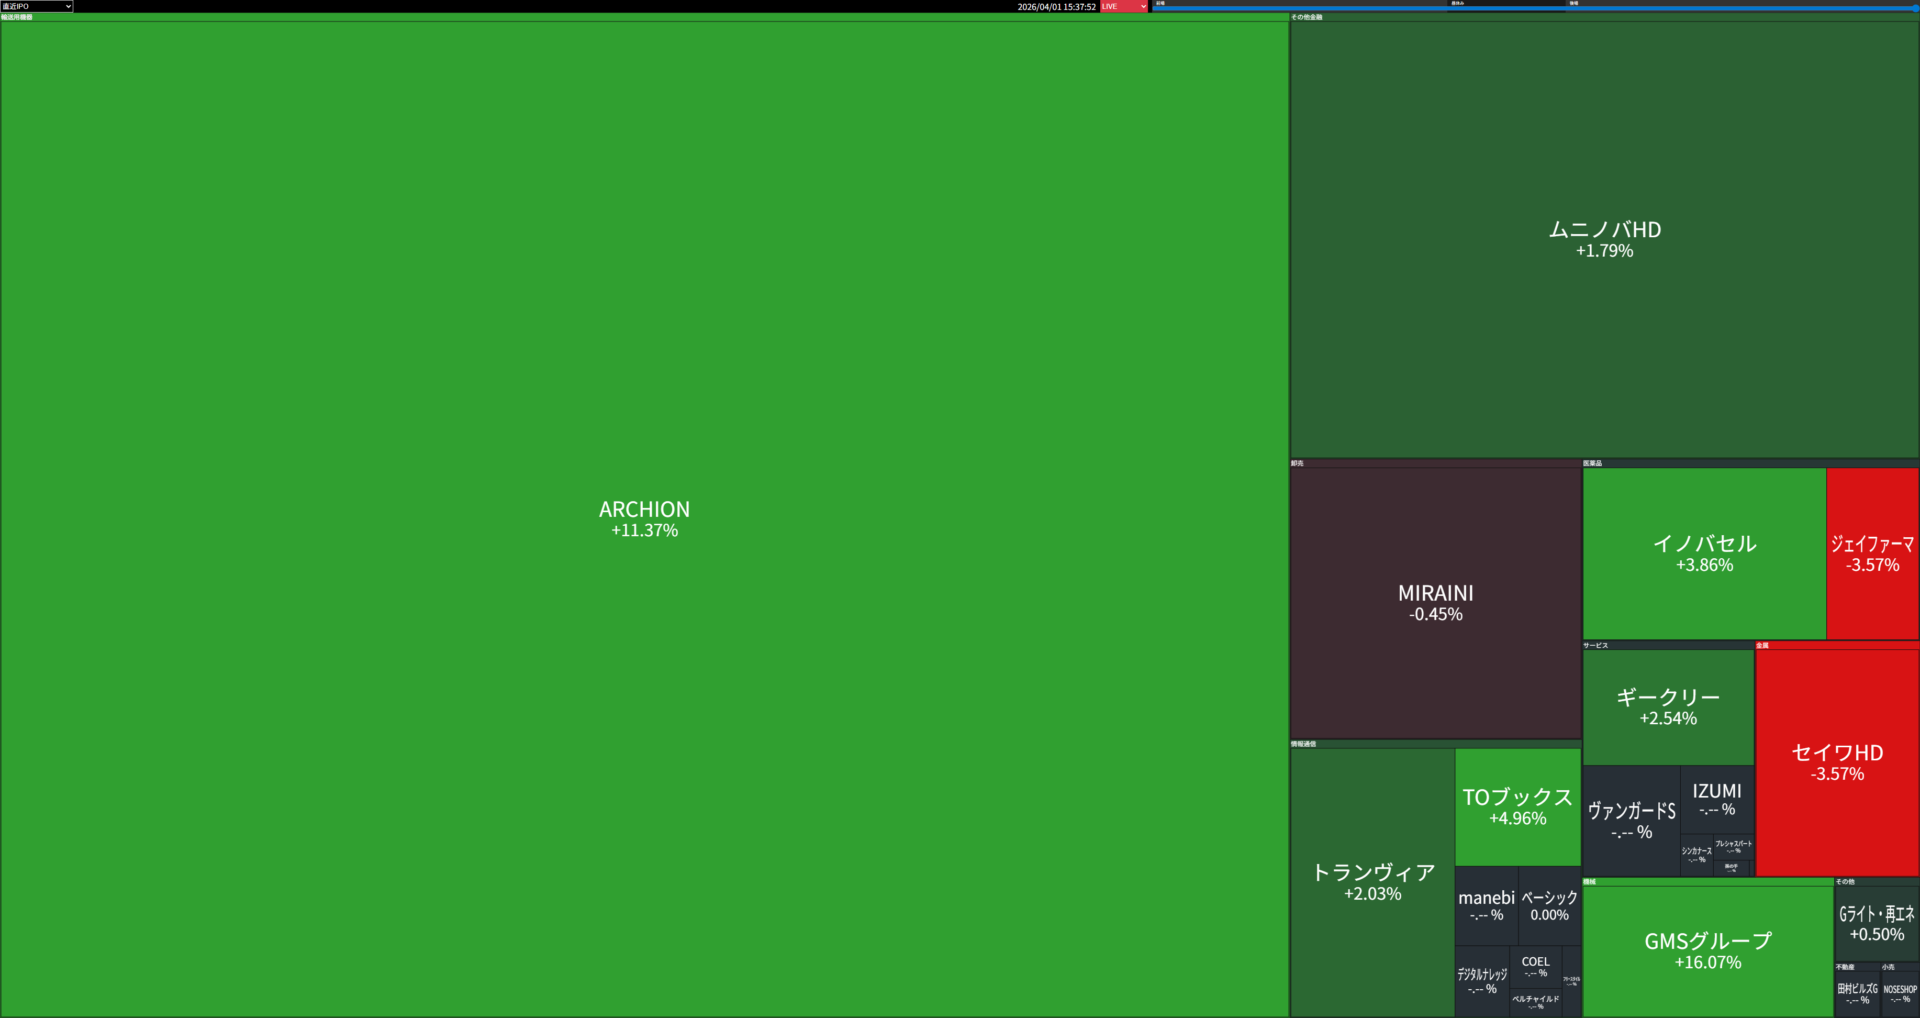Open the 直近IPO category dropdown

36,6
